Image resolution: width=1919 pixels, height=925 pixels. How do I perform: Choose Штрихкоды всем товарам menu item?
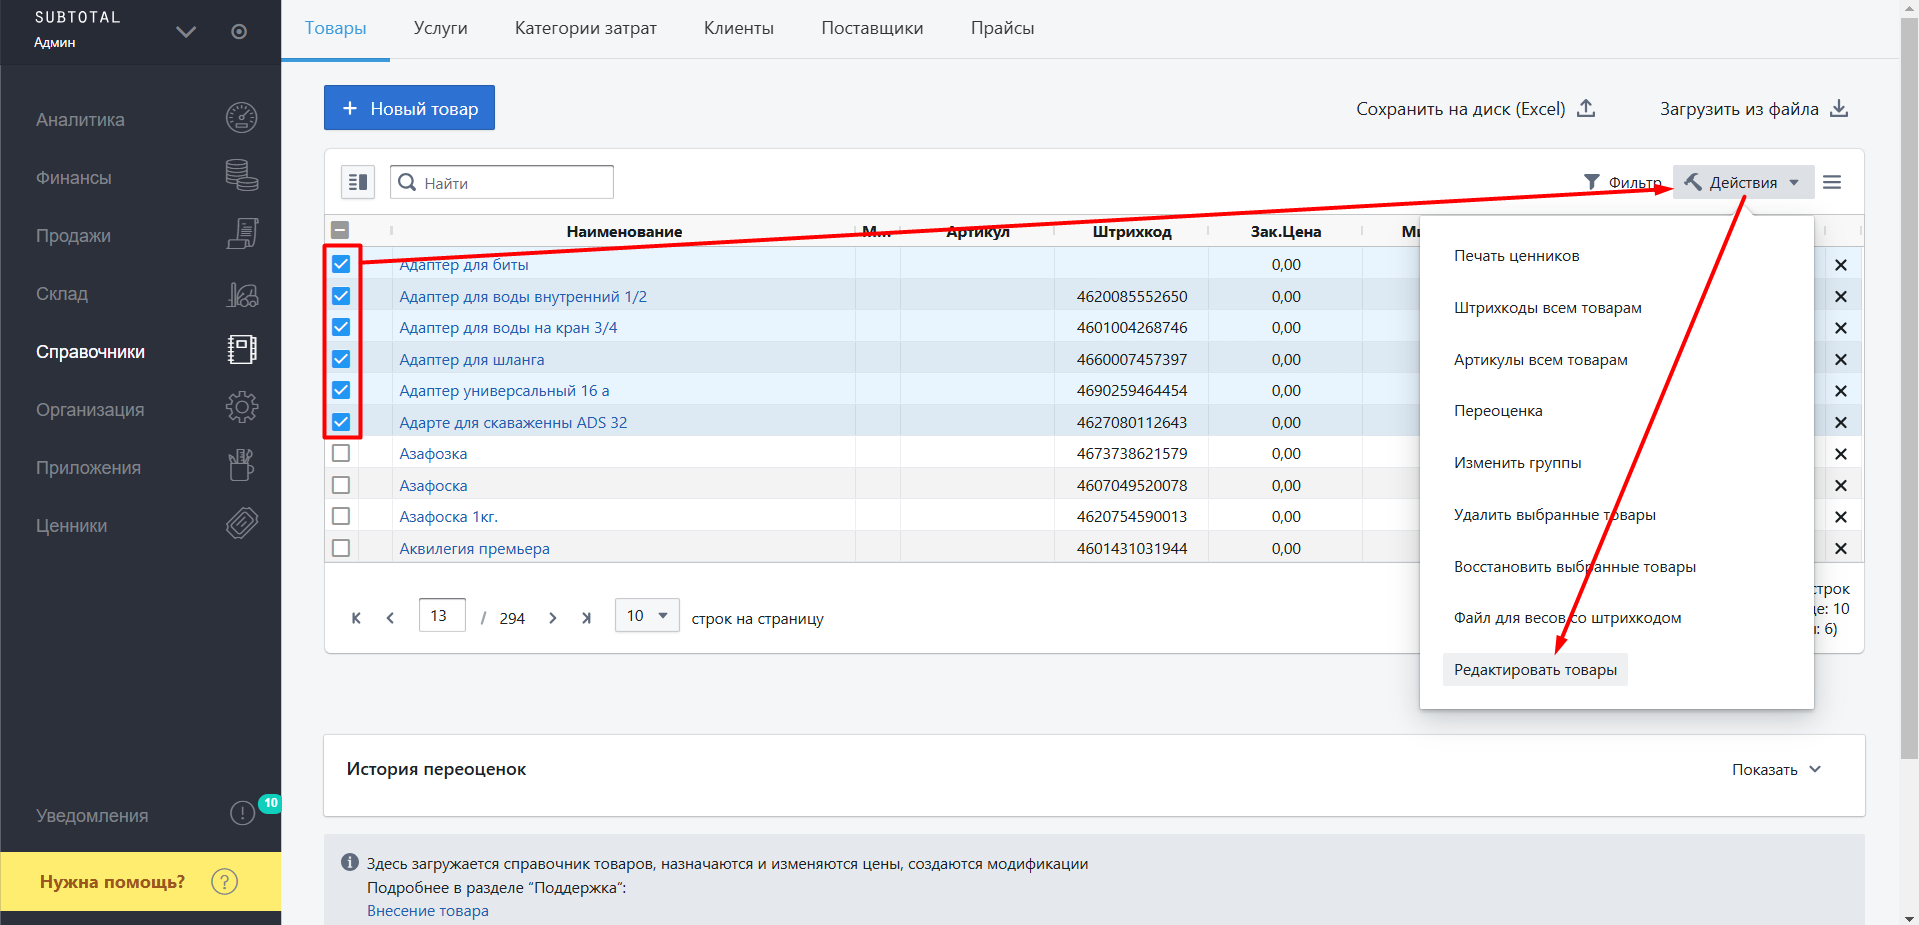pos(1548,308)
